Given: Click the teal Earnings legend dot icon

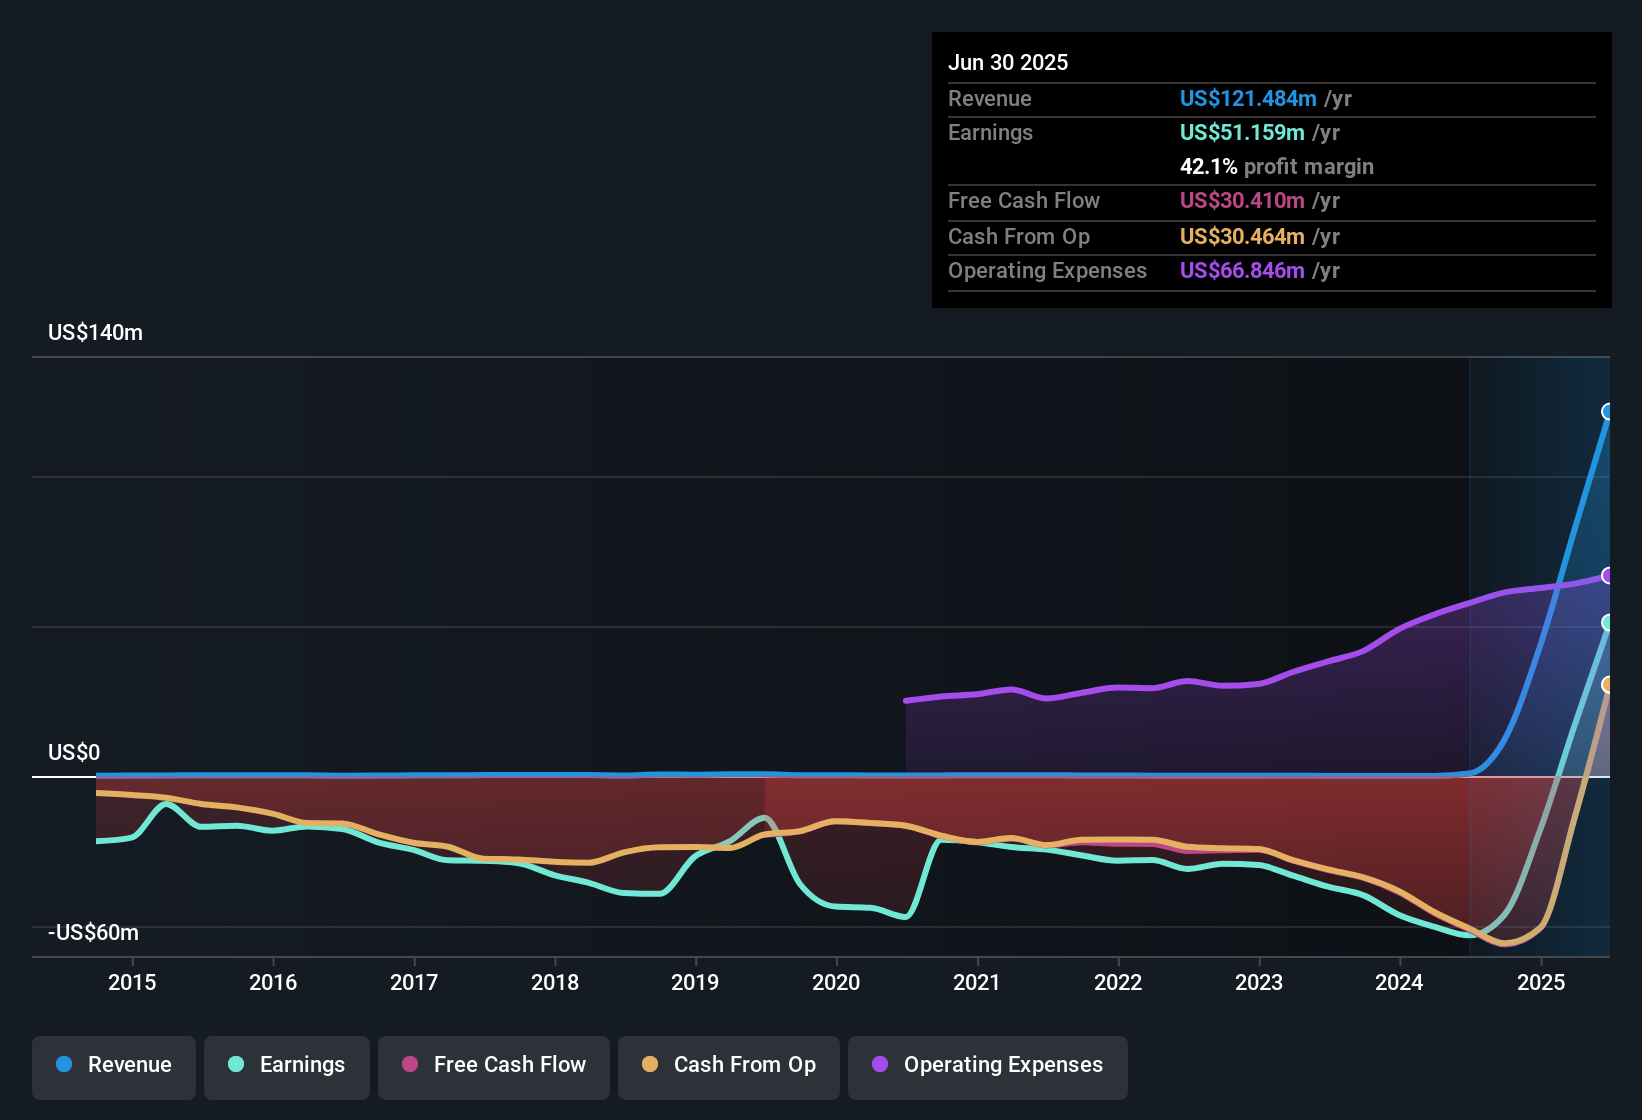Looking at the screenshot, I should 236,1065.
